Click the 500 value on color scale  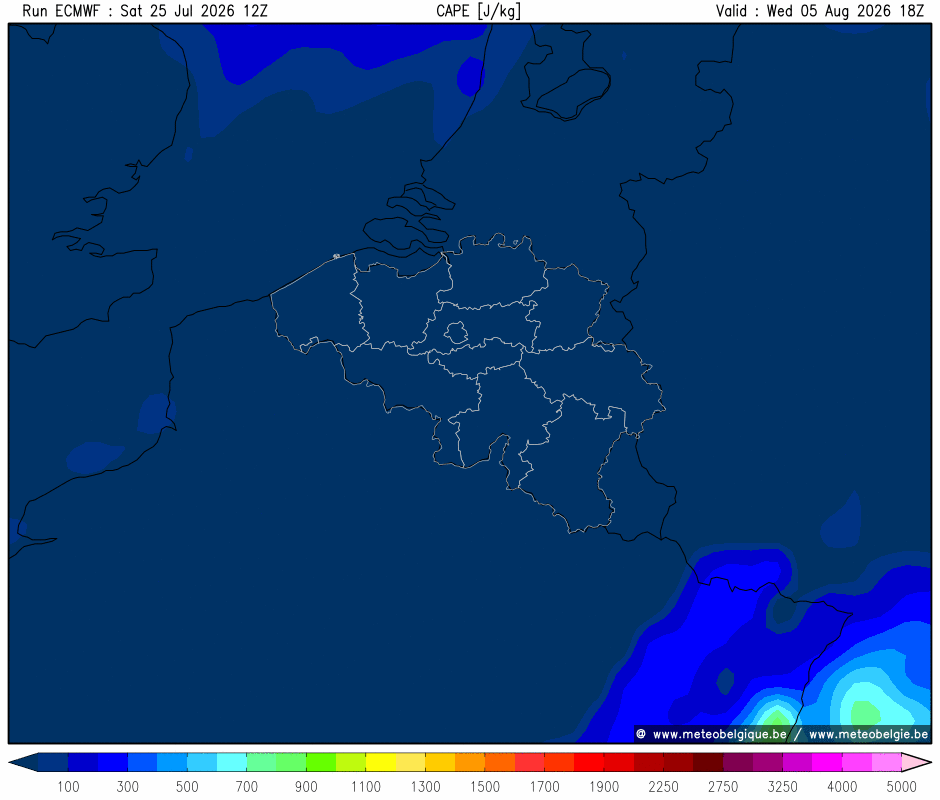(187, 786)
